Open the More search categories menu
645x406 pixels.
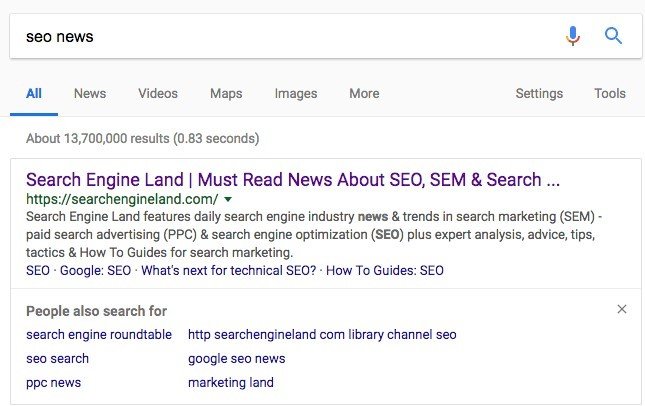pyautogui.click(x=364, y=93)
